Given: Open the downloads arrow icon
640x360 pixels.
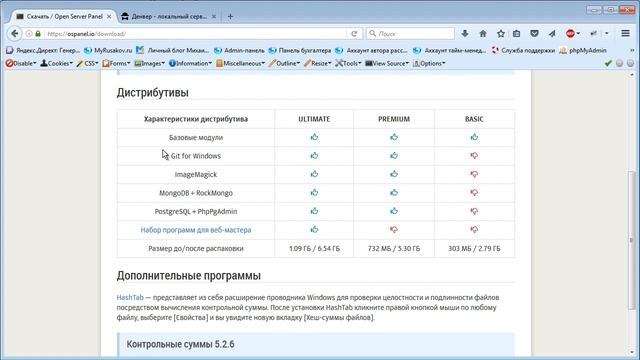Looking at the screenshot, I should tap(465, 34).
